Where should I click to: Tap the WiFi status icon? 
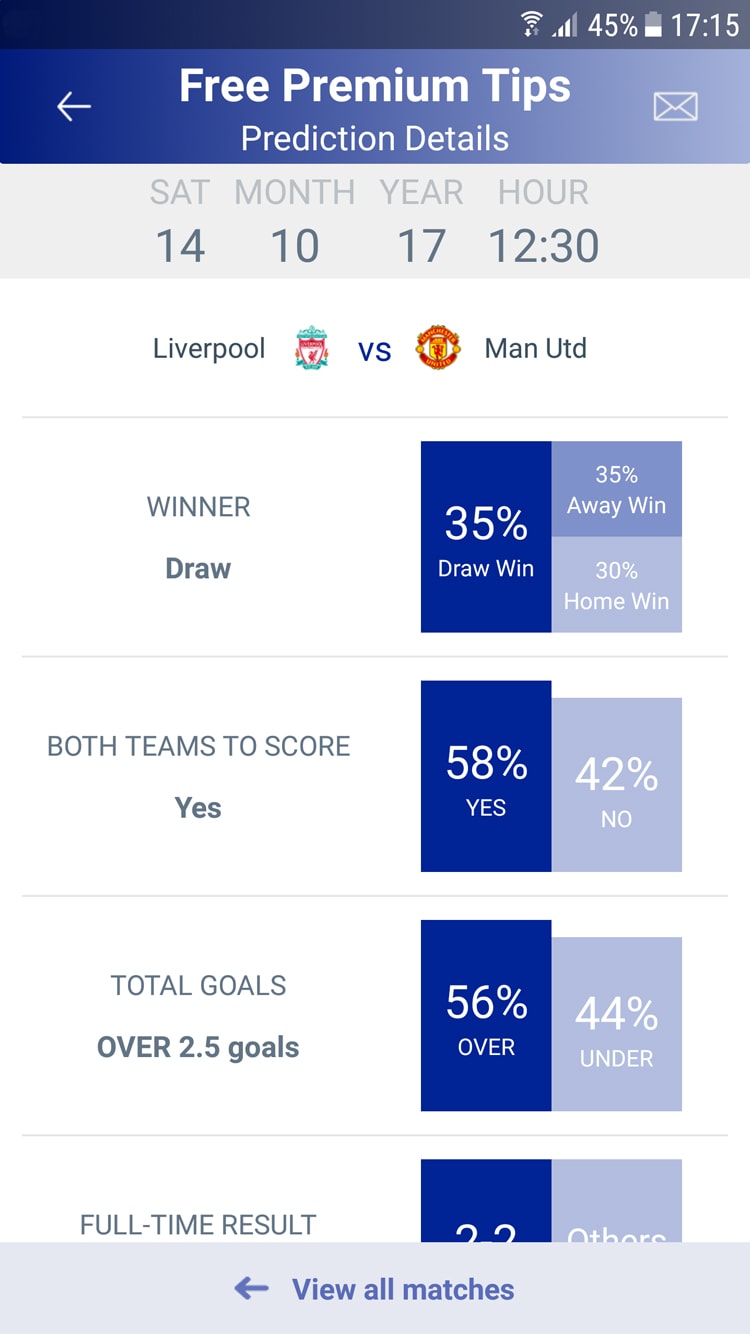532,24
